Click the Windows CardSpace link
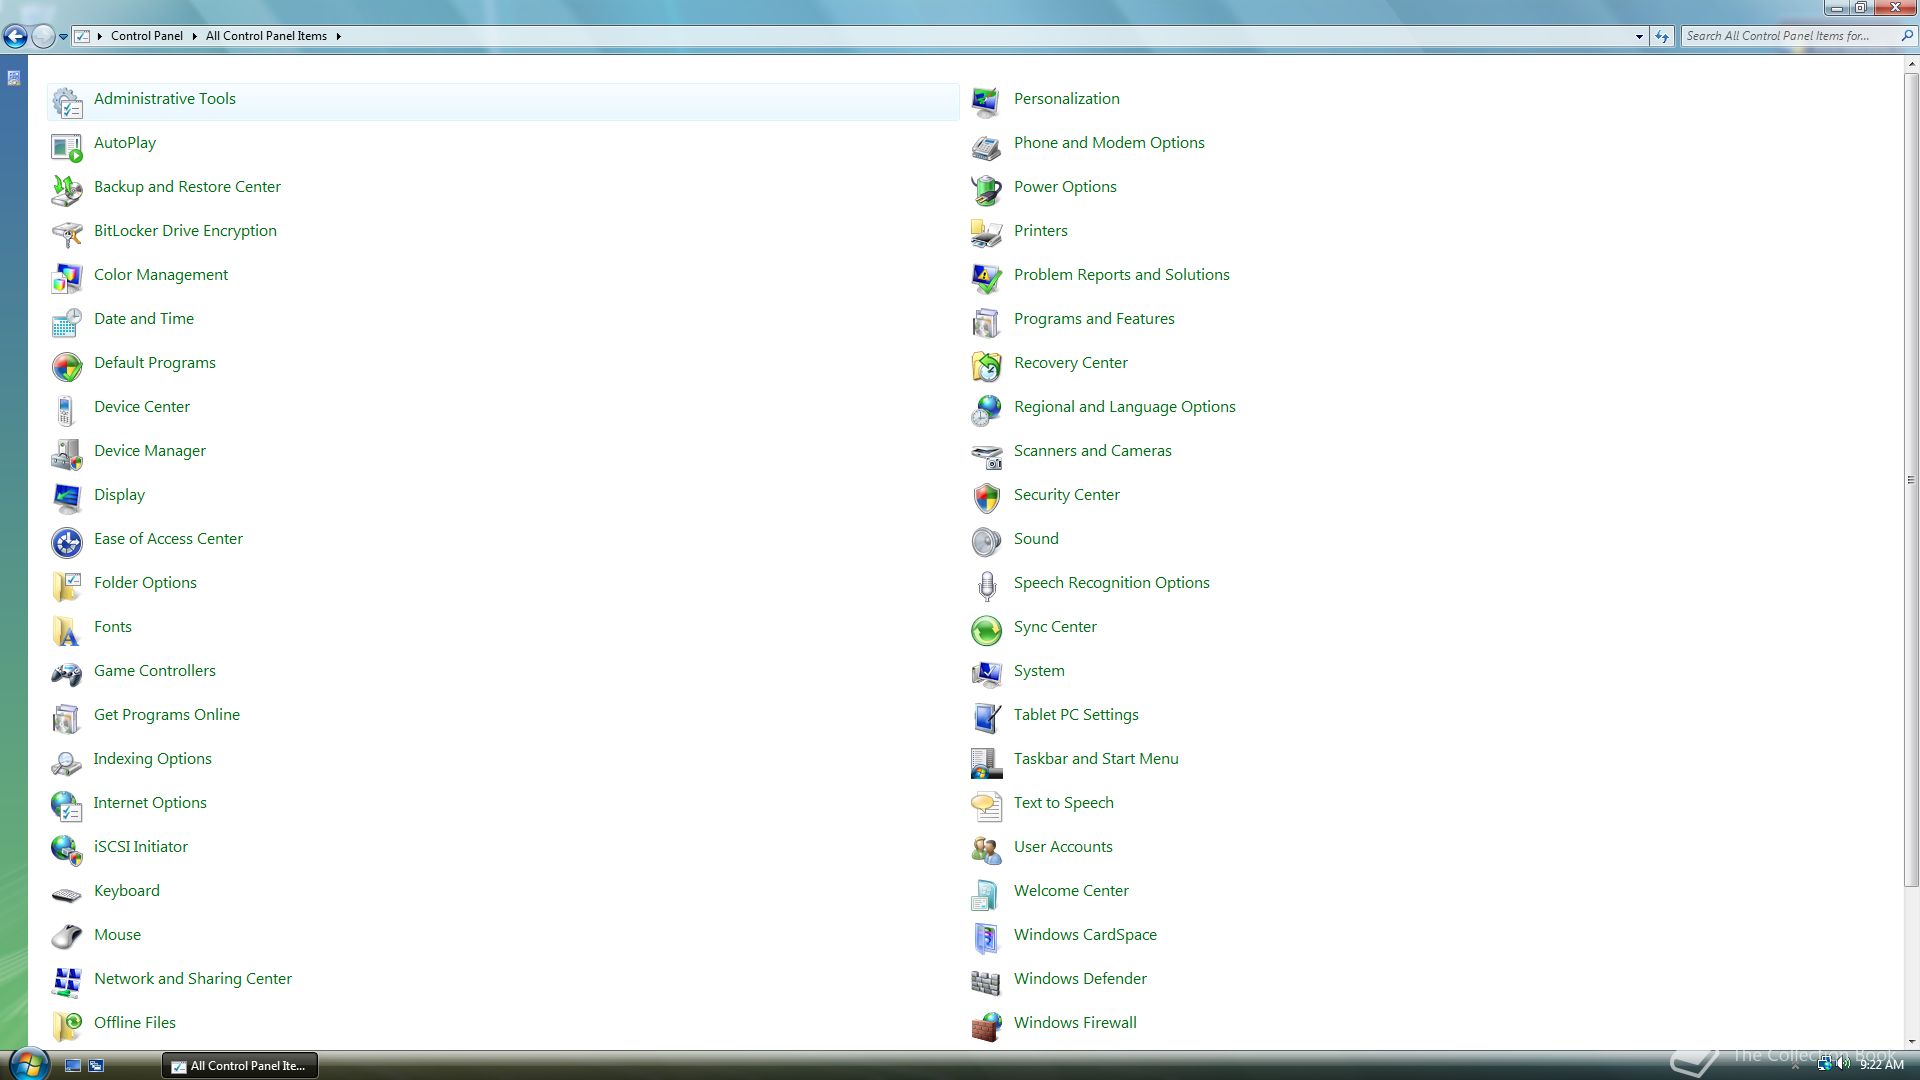Screen dimensions: 1920x1080 pyautogui.click(x=1085, y=935)
